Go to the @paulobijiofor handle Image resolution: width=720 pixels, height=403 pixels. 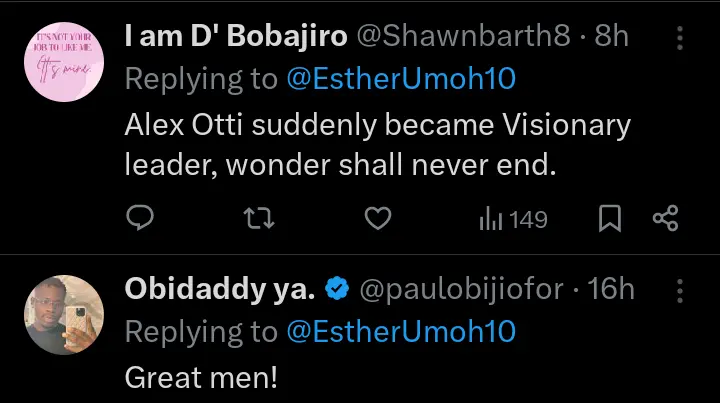coord(464,290)
